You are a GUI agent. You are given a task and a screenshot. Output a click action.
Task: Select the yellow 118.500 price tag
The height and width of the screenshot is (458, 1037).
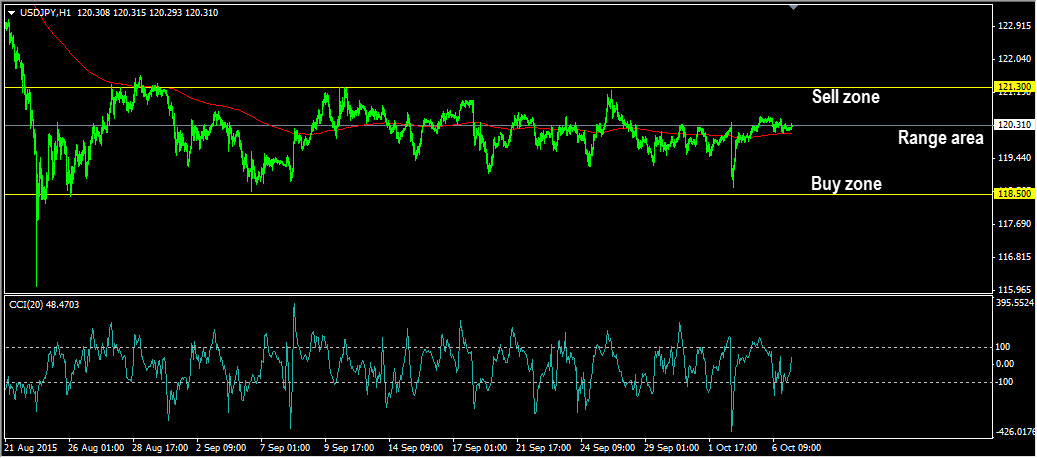coord(1014,194)
